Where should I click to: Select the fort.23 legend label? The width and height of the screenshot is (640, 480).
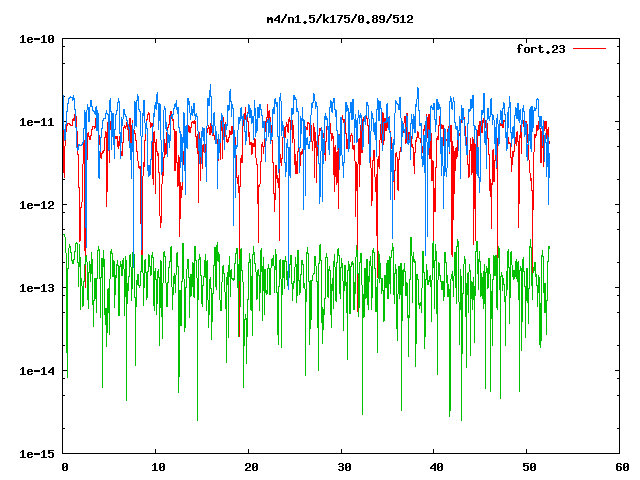(541, 49)
